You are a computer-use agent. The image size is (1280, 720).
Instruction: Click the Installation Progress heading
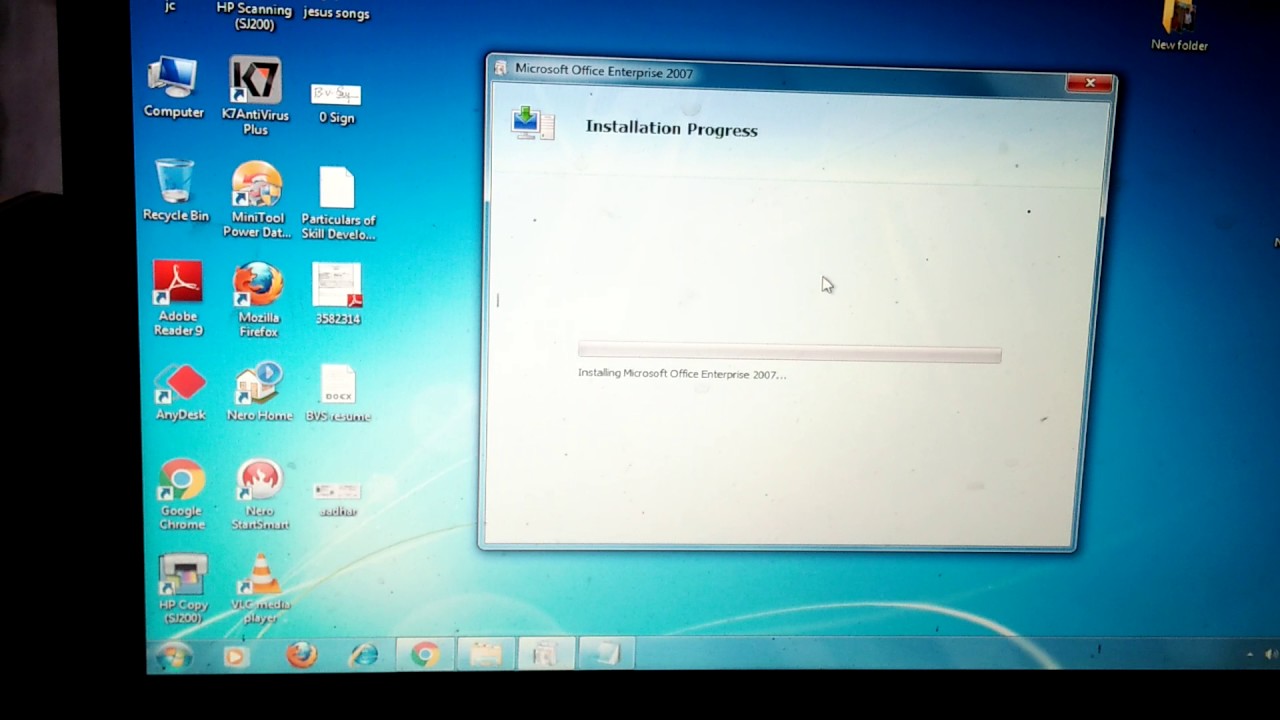(671, 128)
